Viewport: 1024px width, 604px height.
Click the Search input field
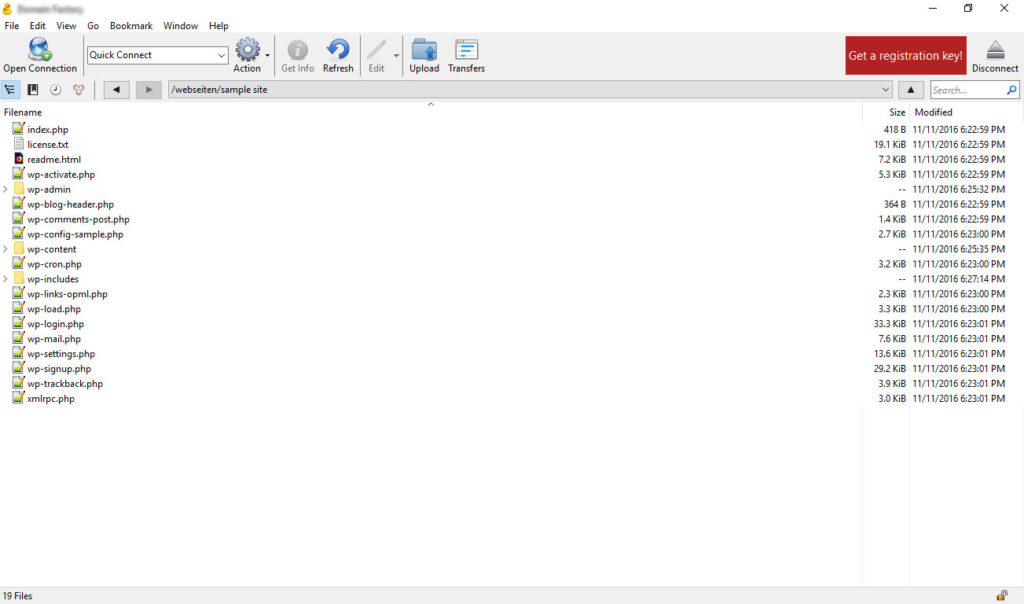(x=966, y=90)
